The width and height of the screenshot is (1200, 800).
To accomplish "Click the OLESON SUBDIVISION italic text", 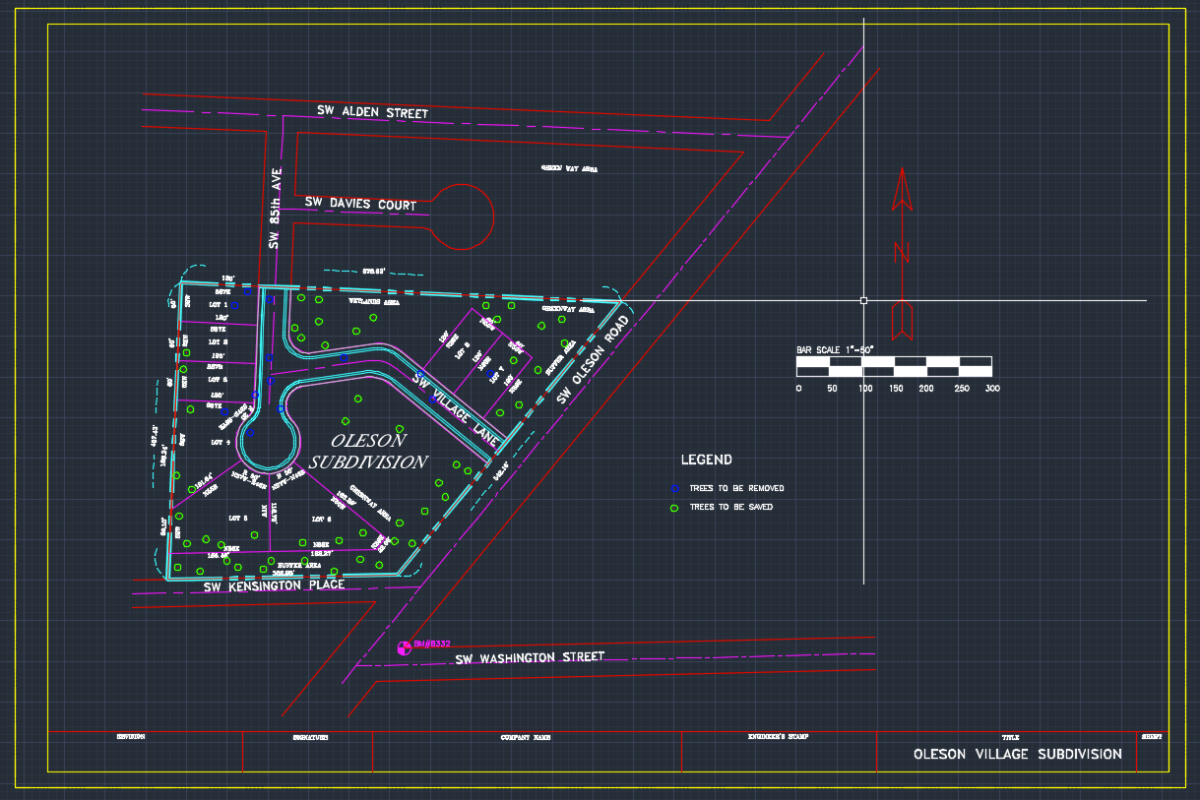I will (368, 451).
